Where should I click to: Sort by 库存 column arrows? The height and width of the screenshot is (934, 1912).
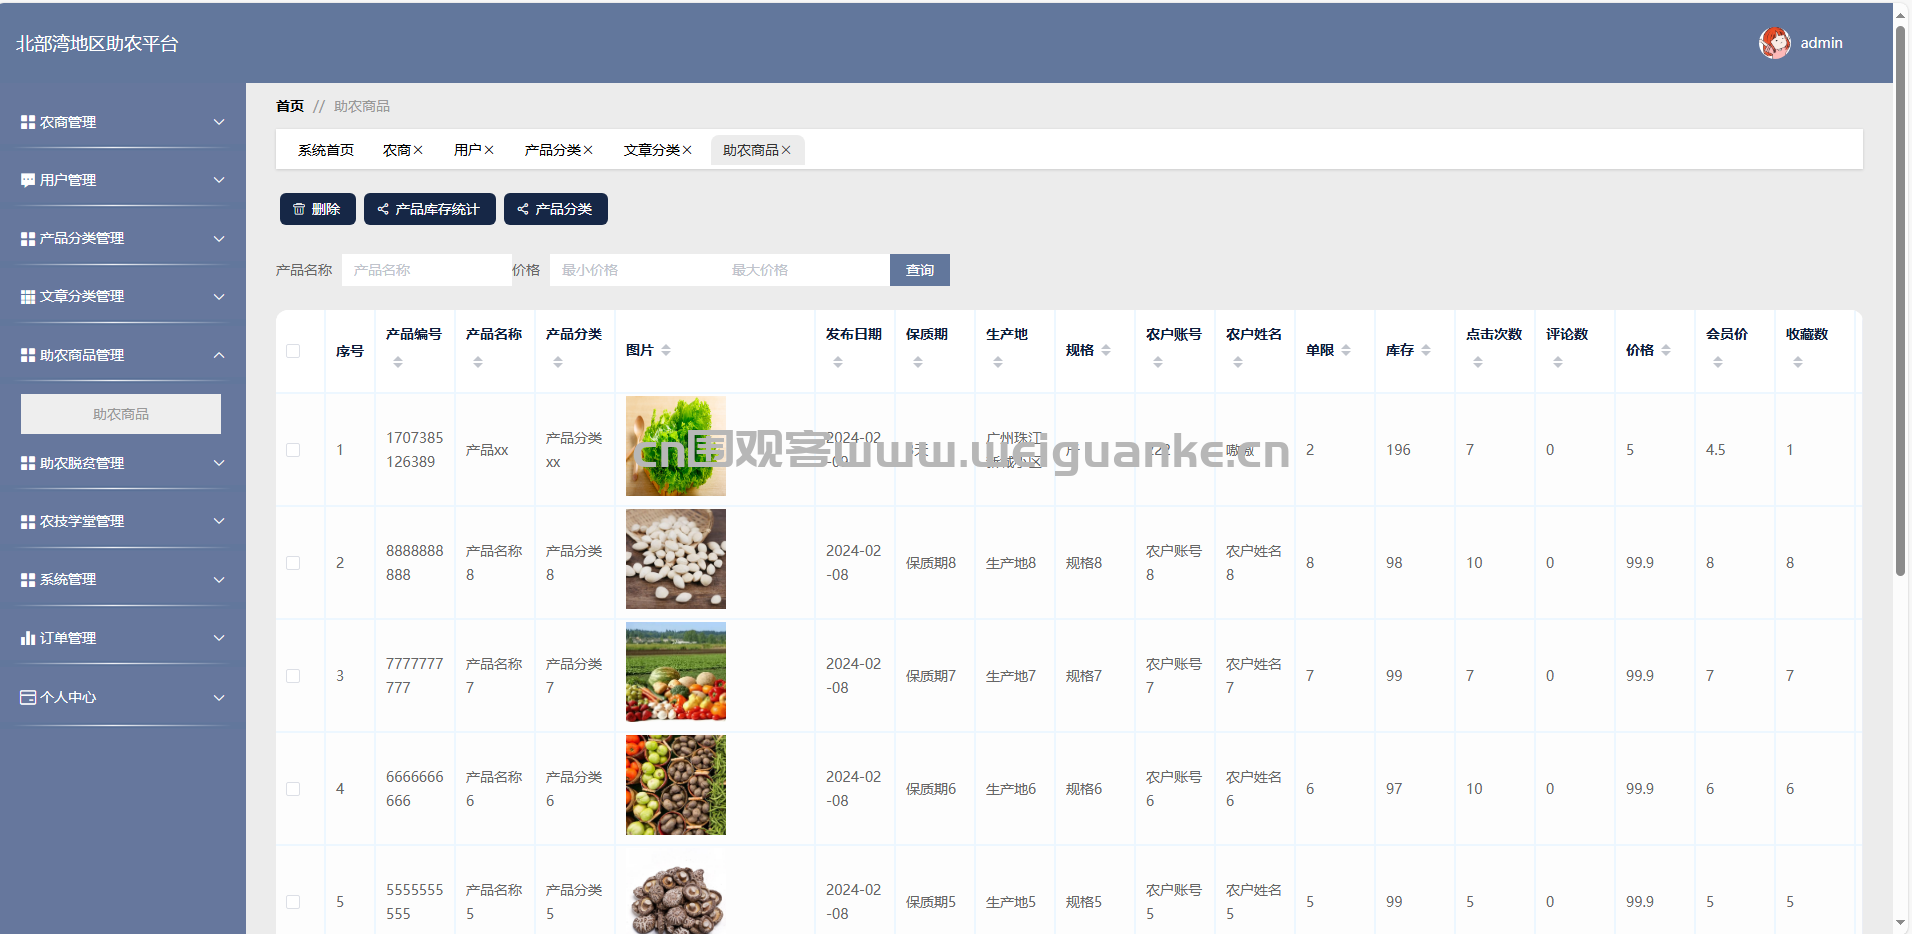tap(1426, 350)
